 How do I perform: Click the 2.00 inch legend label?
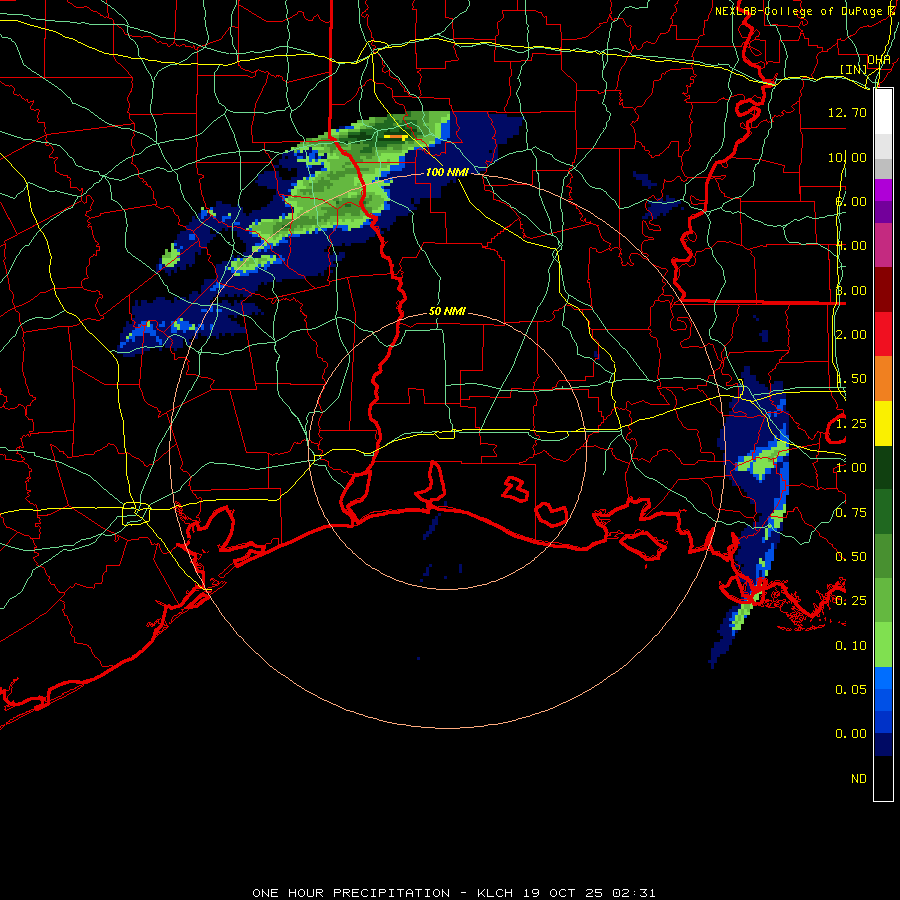point(851,335)
